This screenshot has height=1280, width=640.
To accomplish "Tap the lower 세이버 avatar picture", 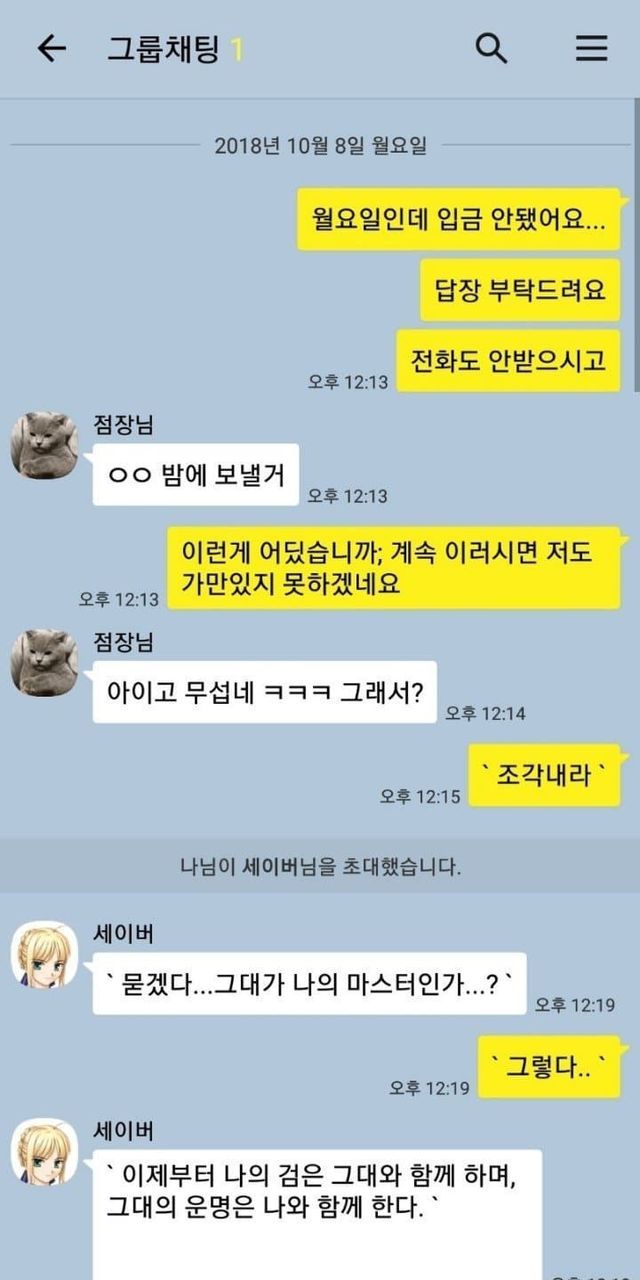I will (44, 1151).
